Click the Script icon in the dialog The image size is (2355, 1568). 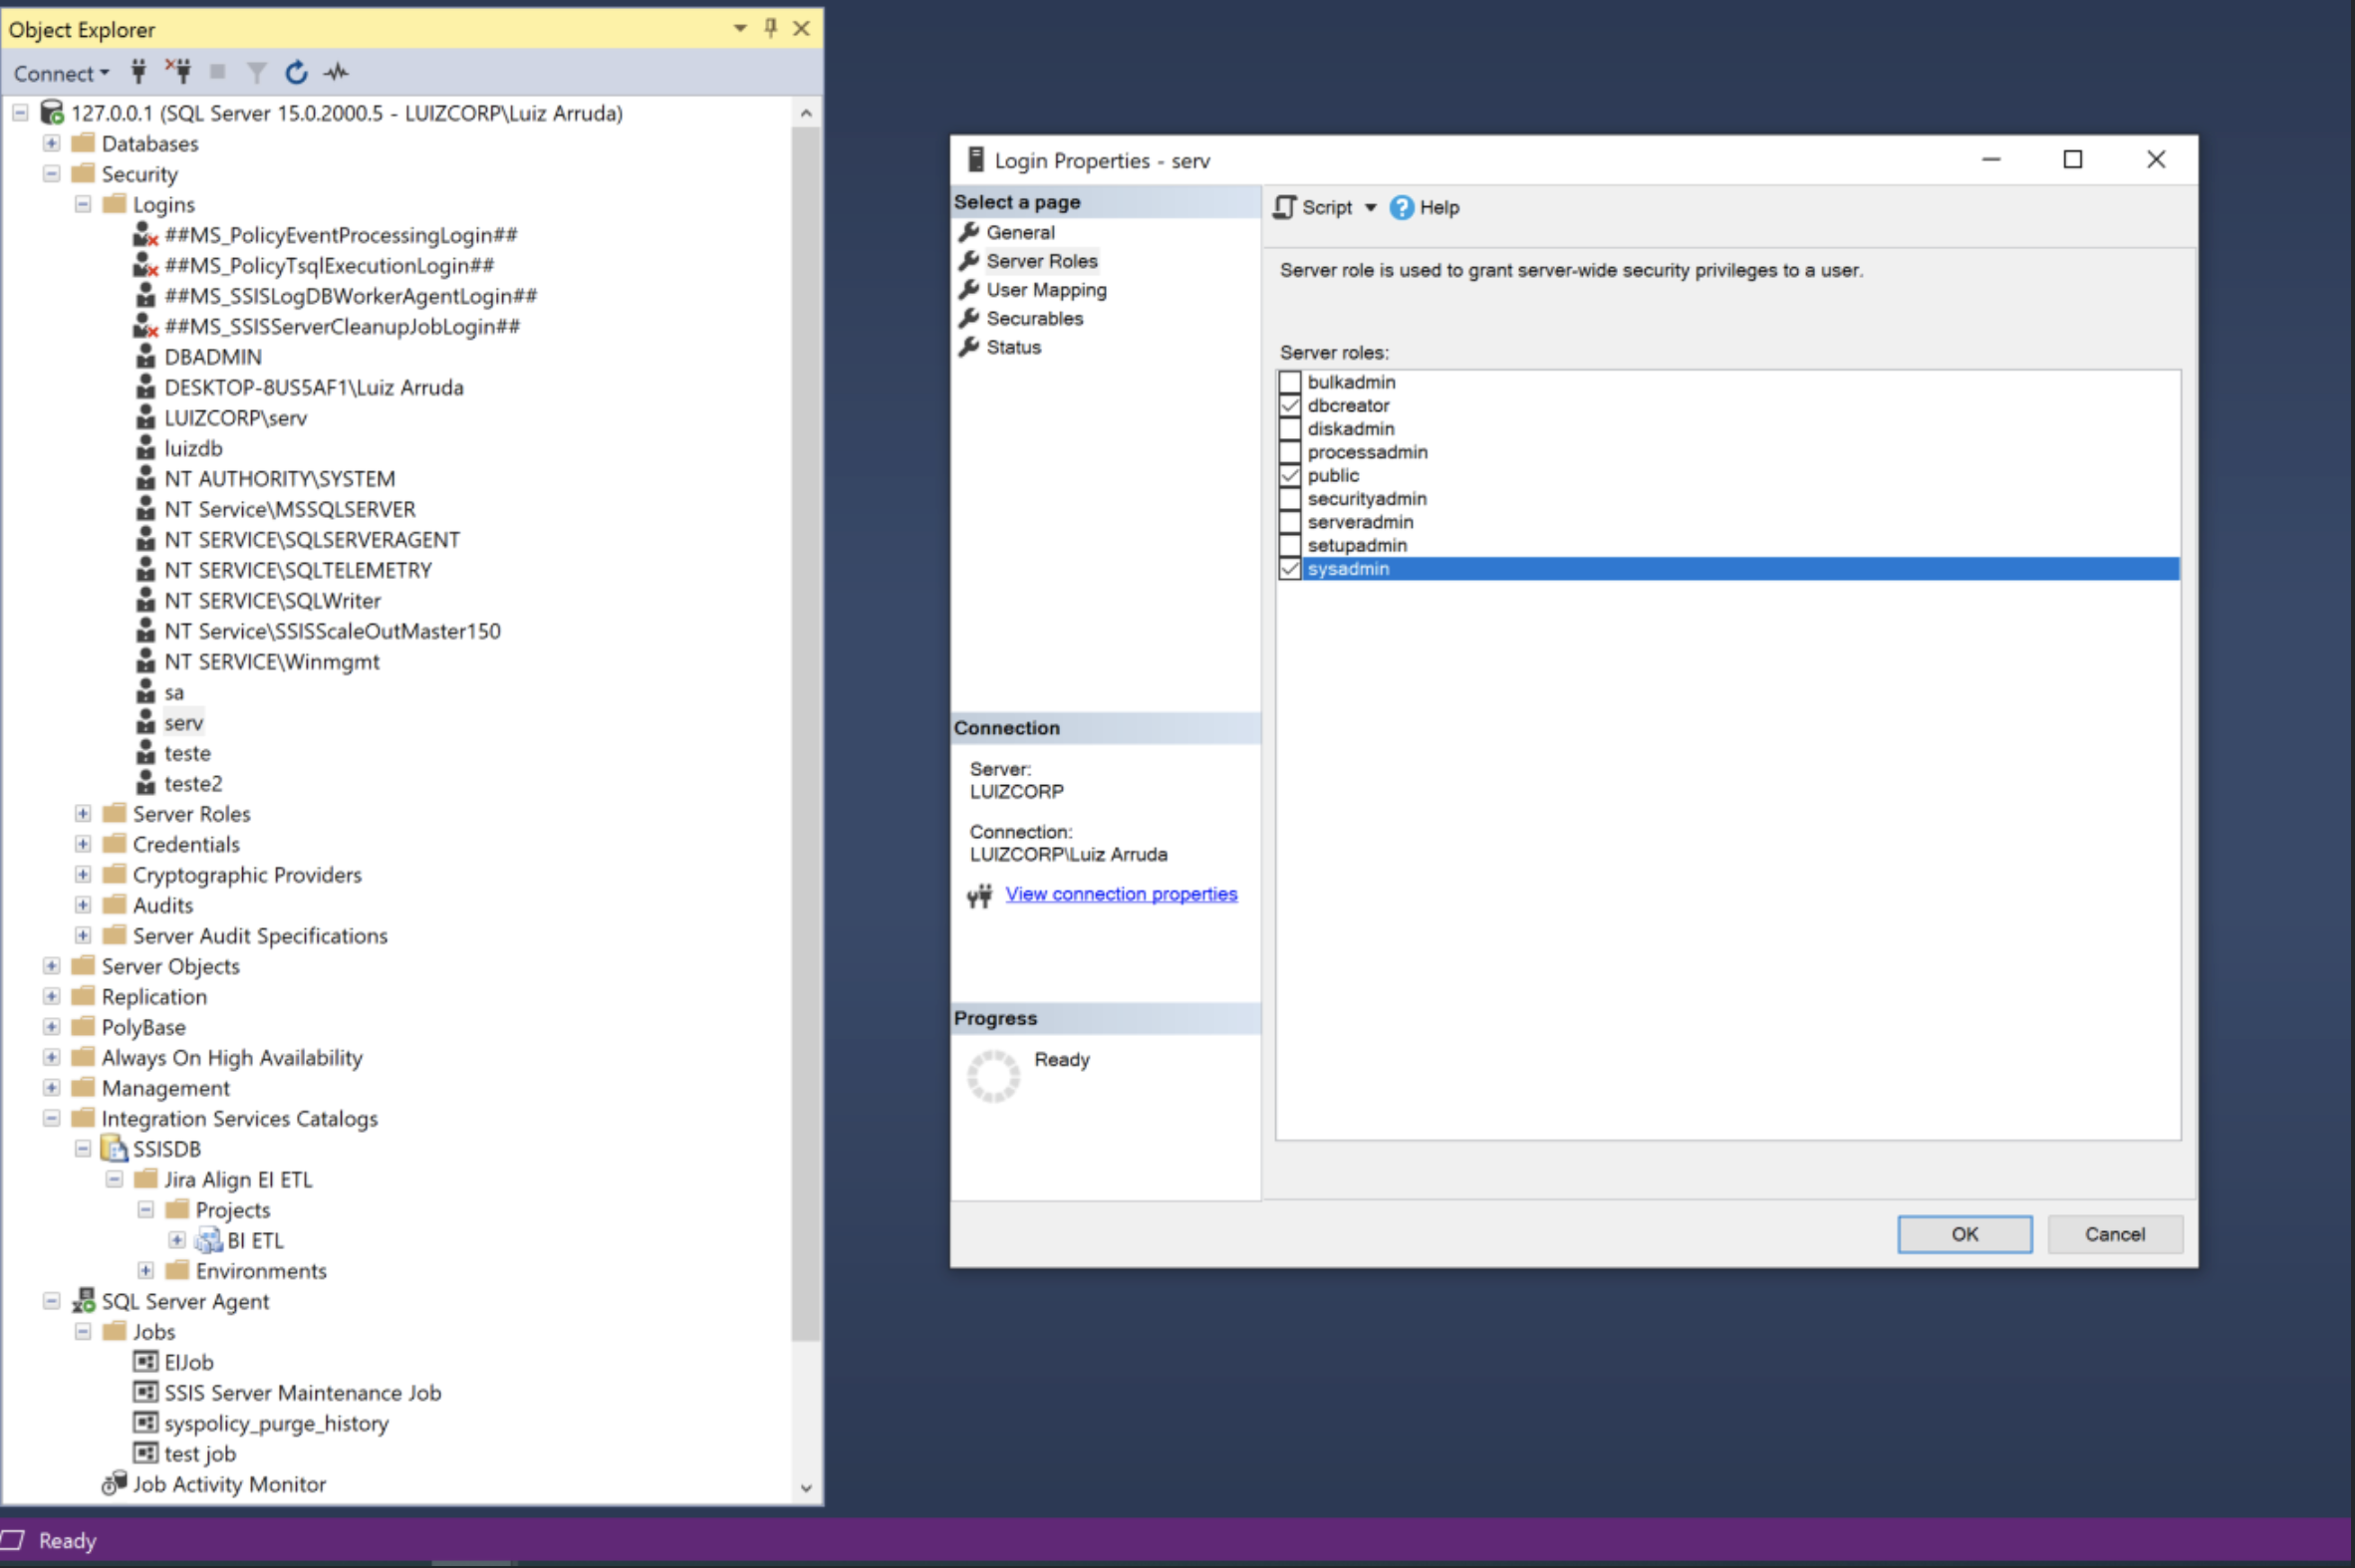click(1285, 207)
